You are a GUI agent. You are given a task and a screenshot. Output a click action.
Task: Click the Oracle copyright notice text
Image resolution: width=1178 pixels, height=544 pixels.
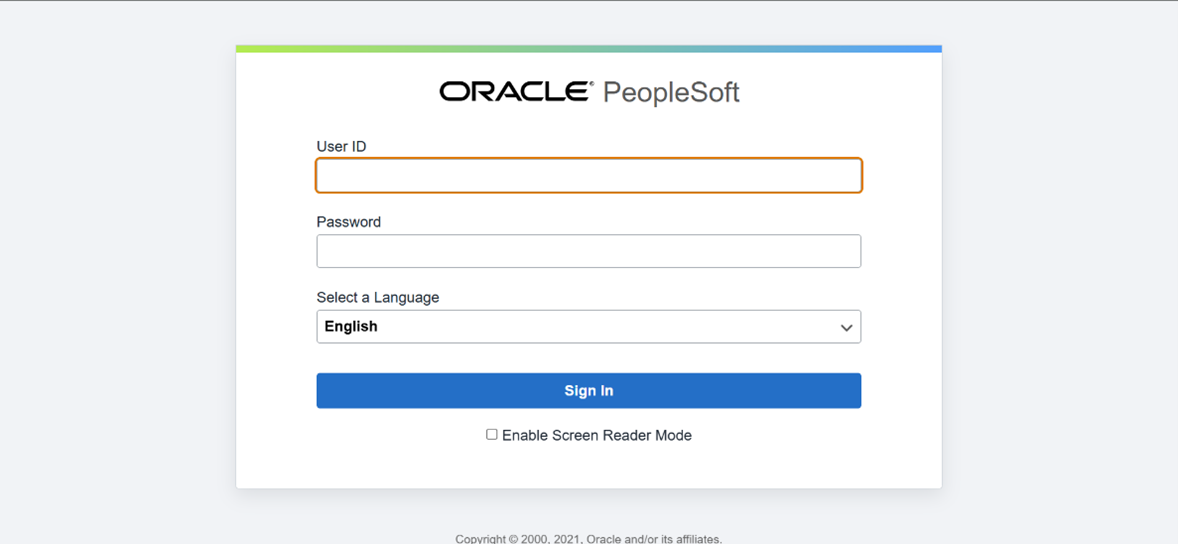588,538
